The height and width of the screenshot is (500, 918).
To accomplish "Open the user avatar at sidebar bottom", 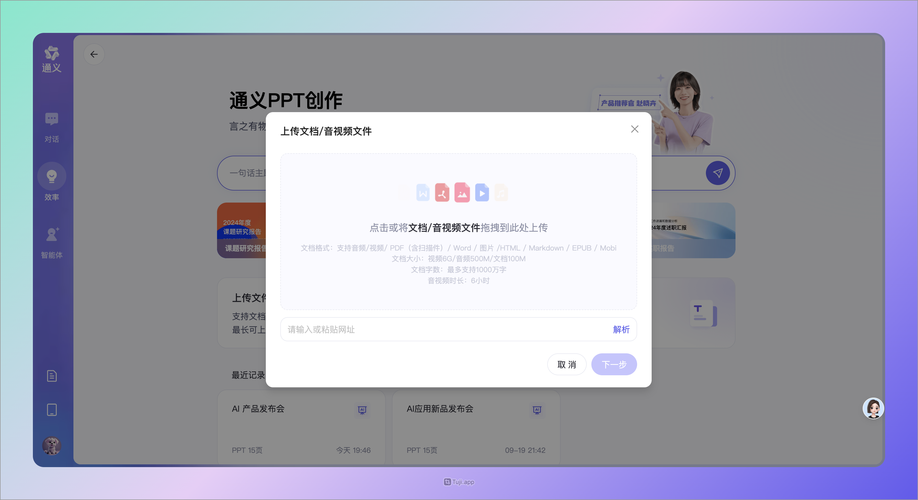I will (52, 446).
